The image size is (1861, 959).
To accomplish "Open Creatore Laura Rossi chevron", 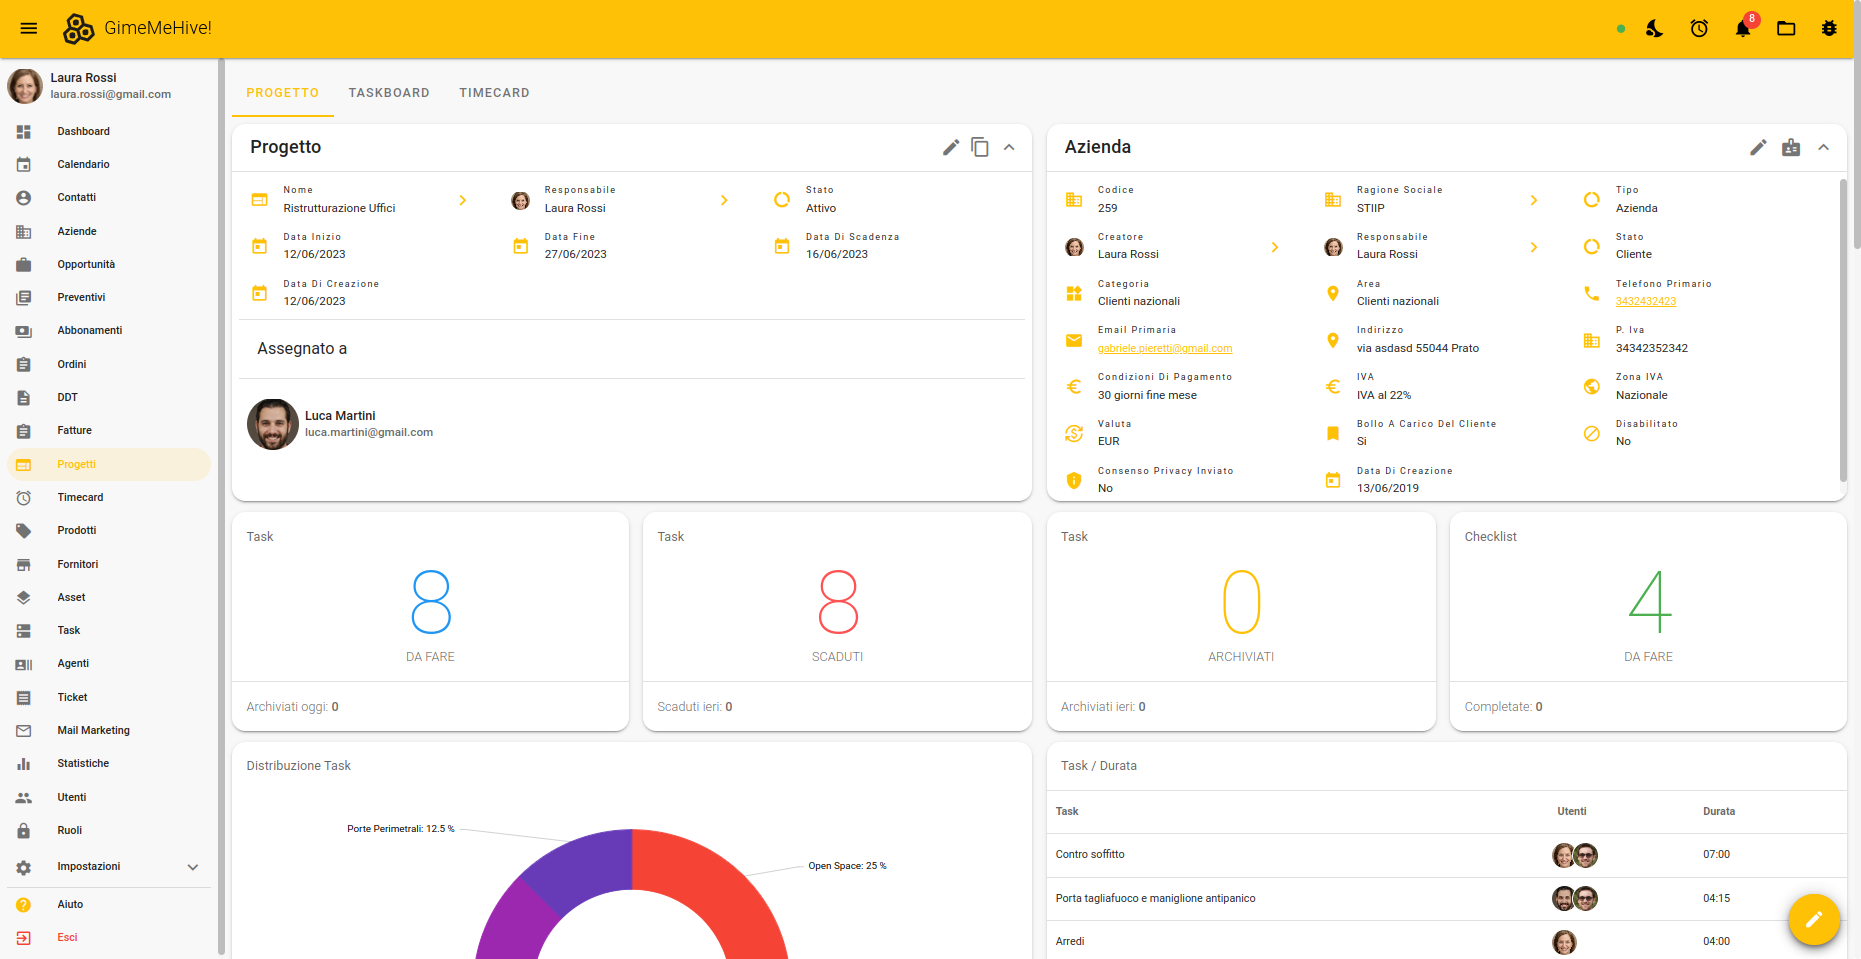I will pyautogui.click(x=1275, y=247).
